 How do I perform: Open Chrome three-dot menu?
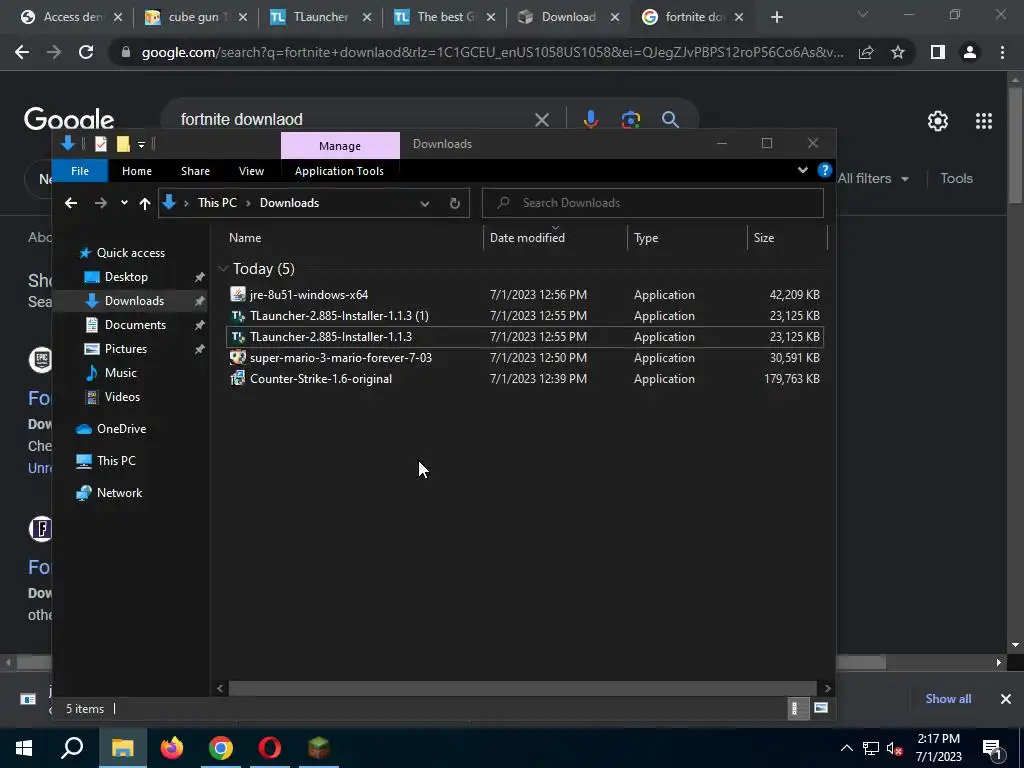[1002, 52]
